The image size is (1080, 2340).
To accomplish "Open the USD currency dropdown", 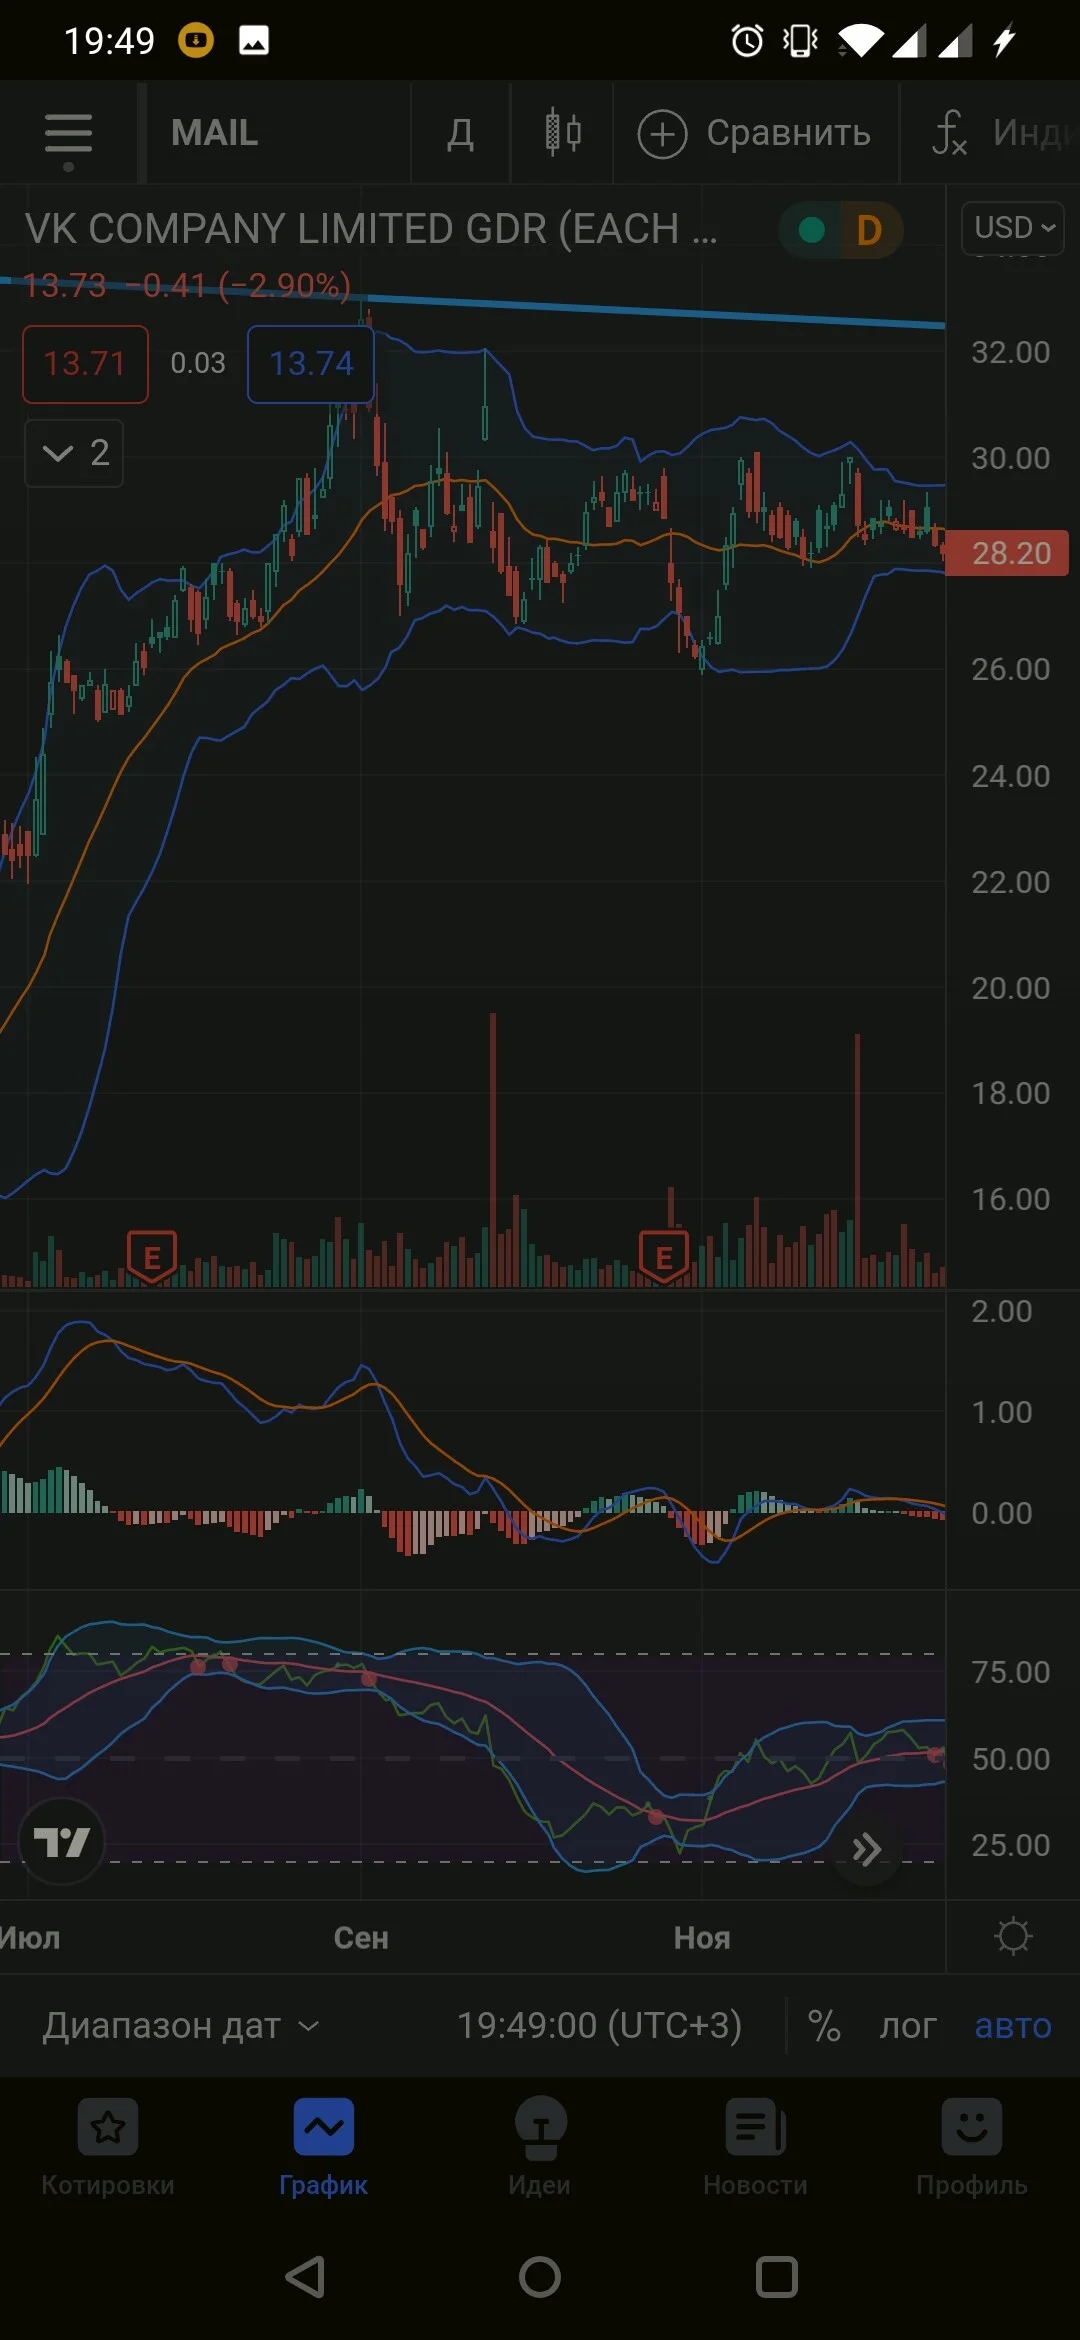I will click(x=1012, y=228).
